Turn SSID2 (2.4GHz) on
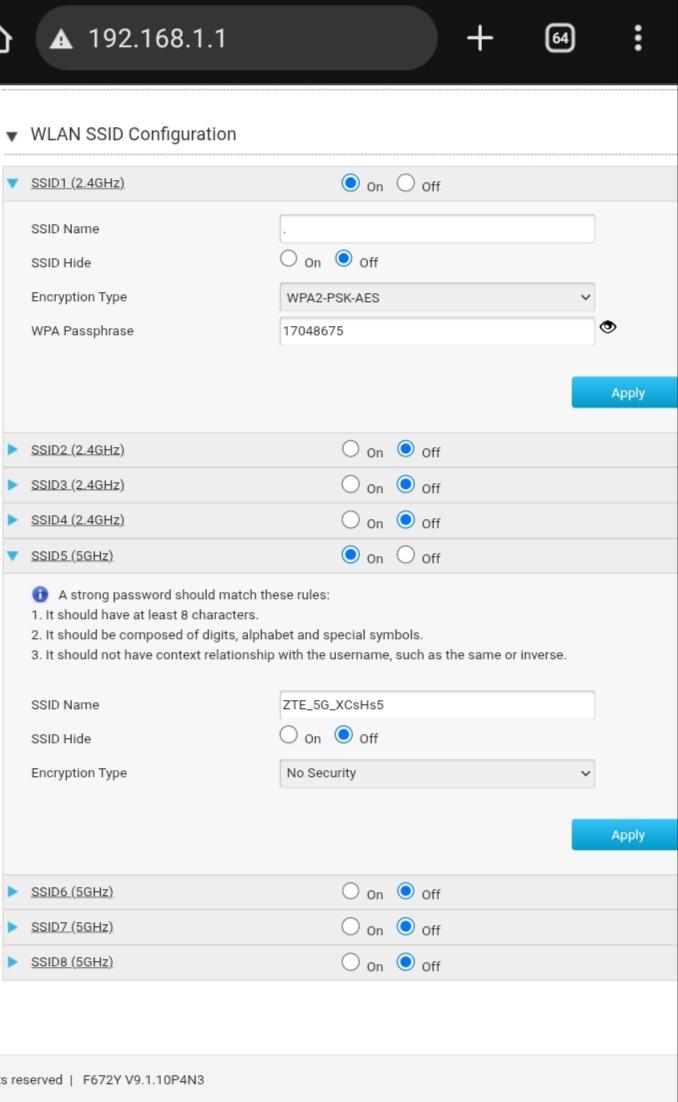The width and height of the screenshot is (678, 1102). [x=350, y=449]
